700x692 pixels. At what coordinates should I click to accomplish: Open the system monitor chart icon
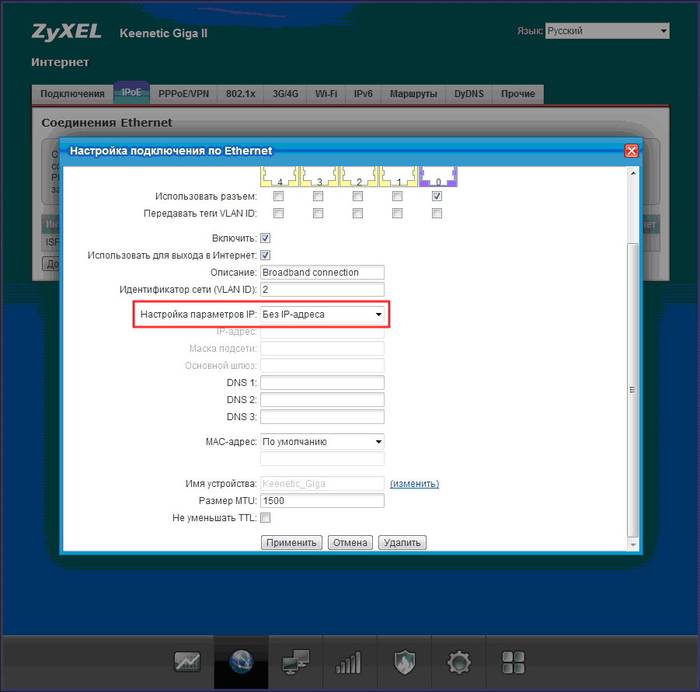pyautogui.click(x=187, y=662)
